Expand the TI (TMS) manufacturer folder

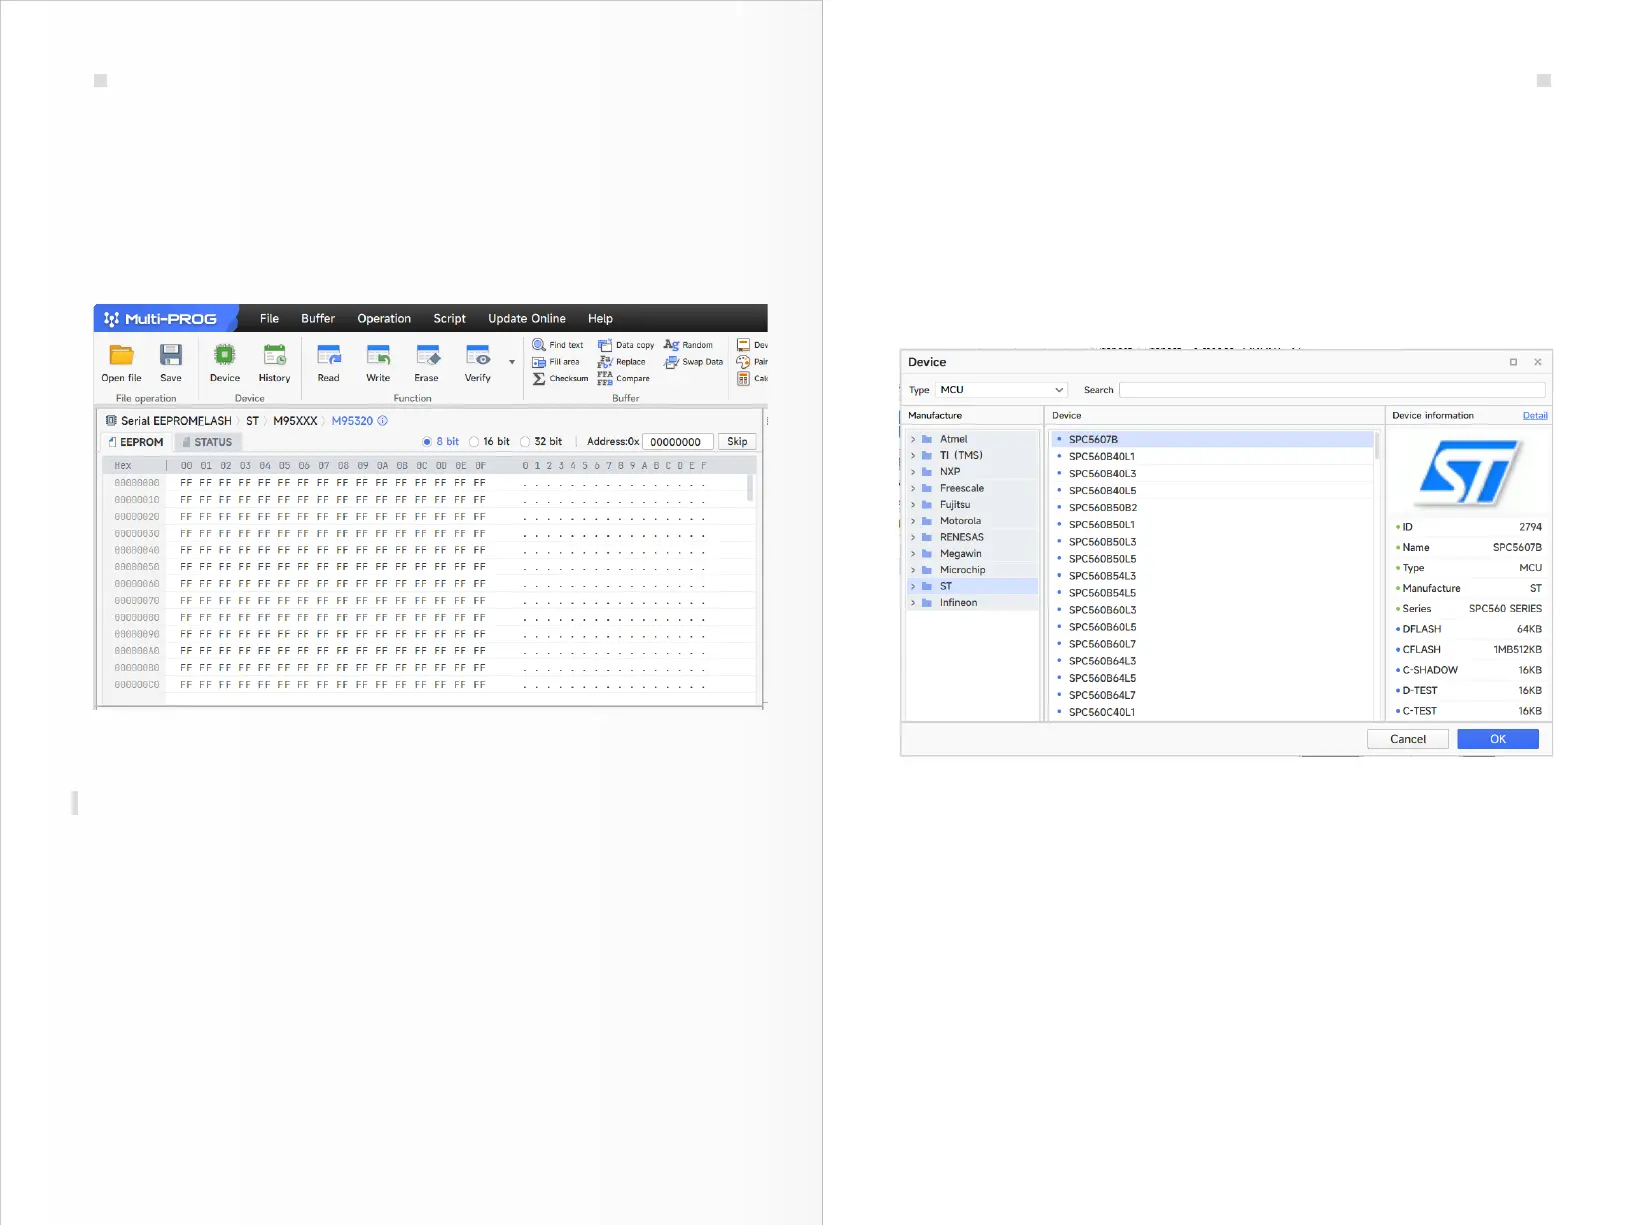click(913, 456)
